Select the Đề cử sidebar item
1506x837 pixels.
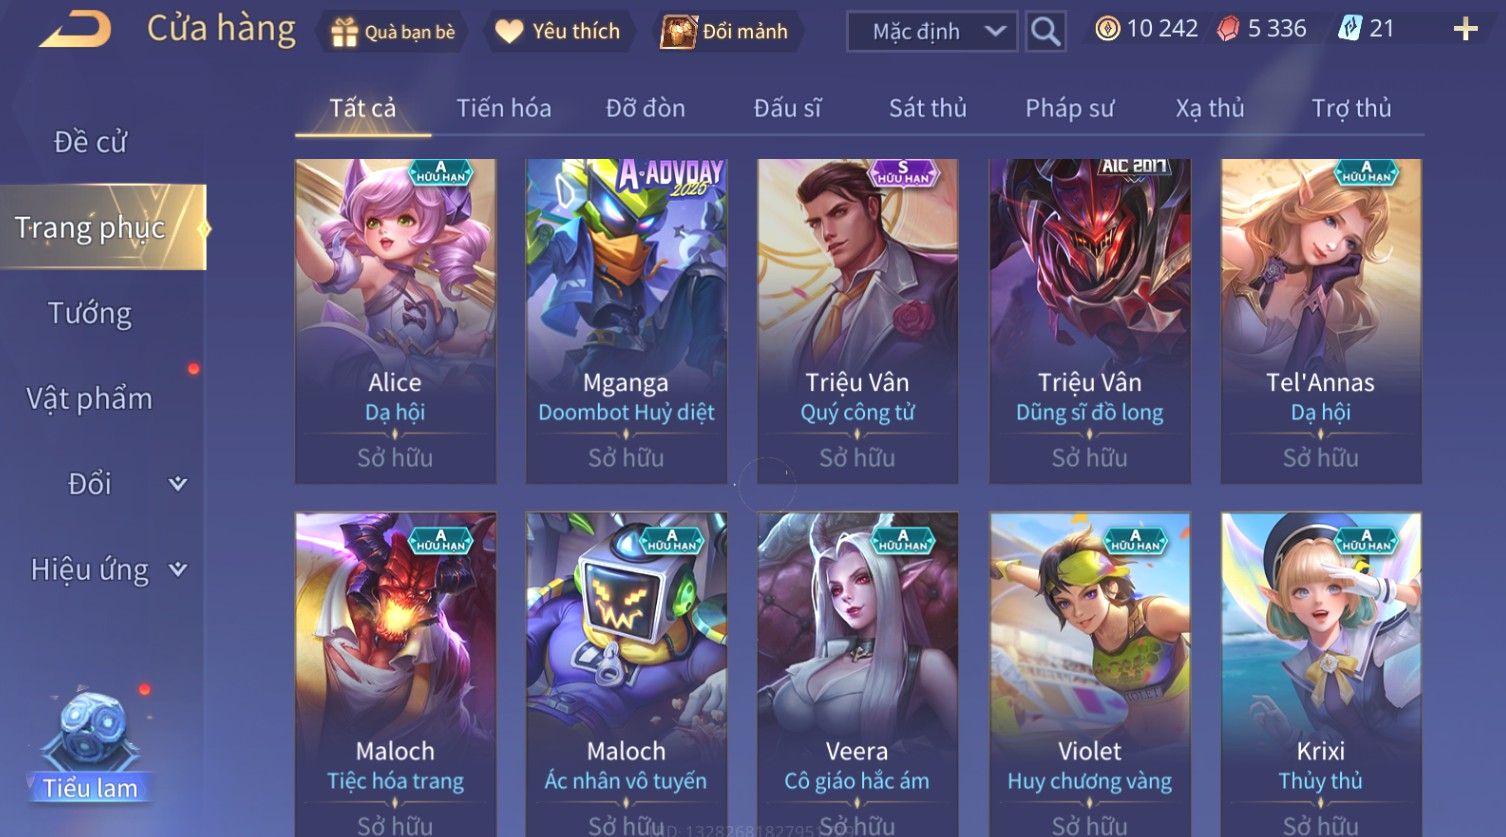tap(90, 142)
